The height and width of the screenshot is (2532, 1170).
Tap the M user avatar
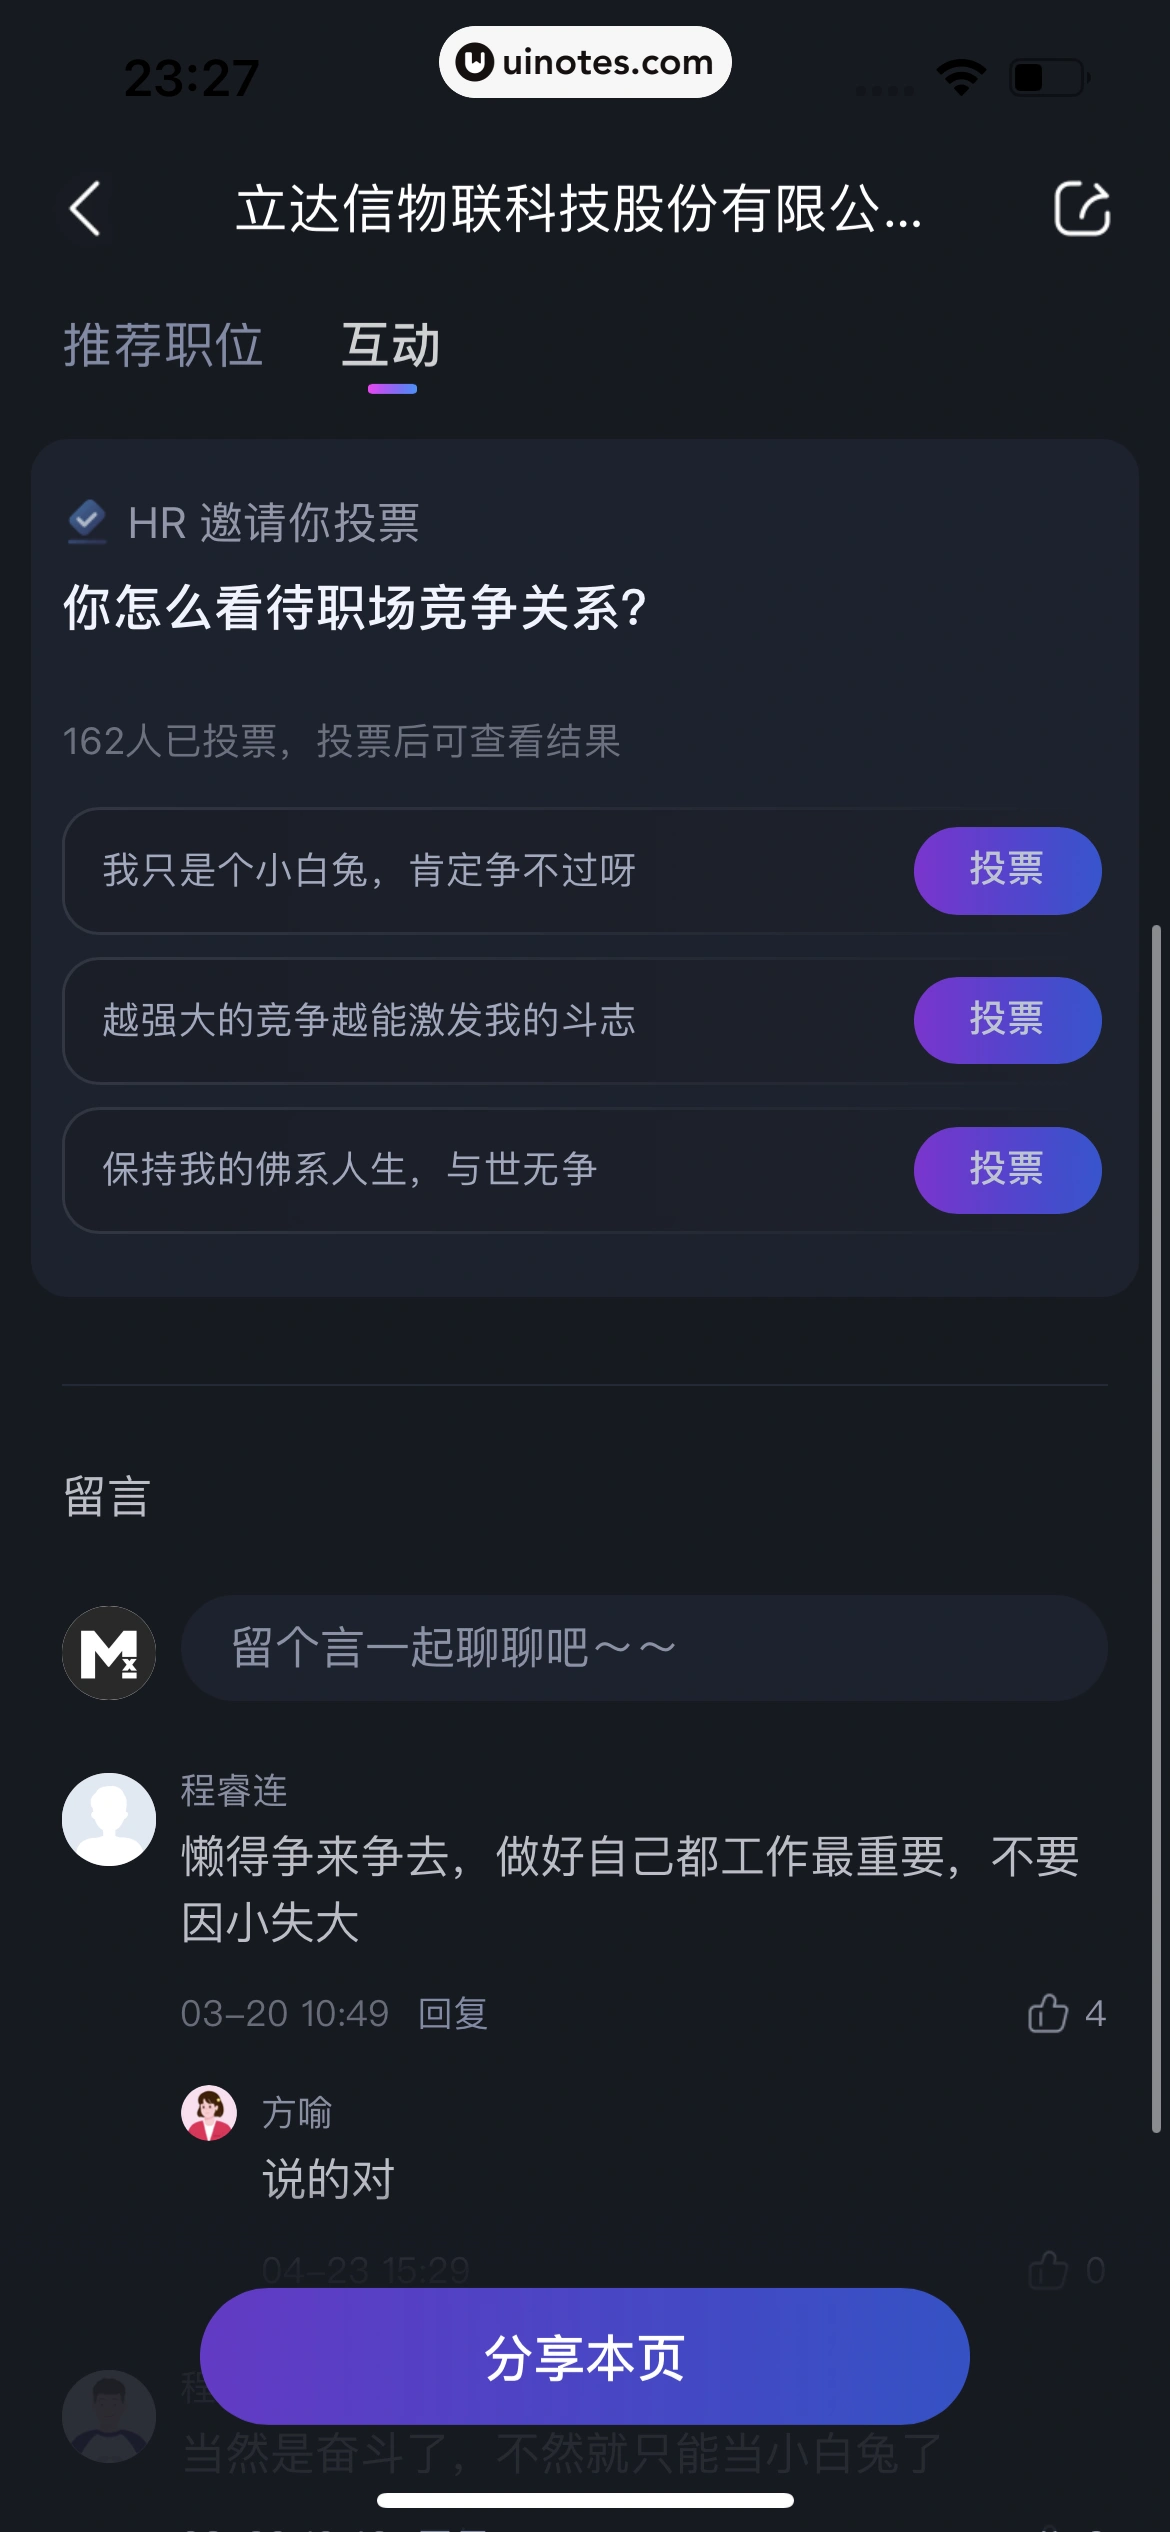109,1652
